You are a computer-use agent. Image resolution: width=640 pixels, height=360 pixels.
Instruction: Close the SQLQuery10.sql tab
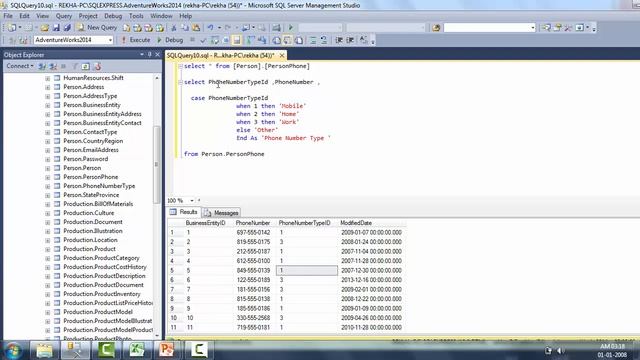[282, 55]
